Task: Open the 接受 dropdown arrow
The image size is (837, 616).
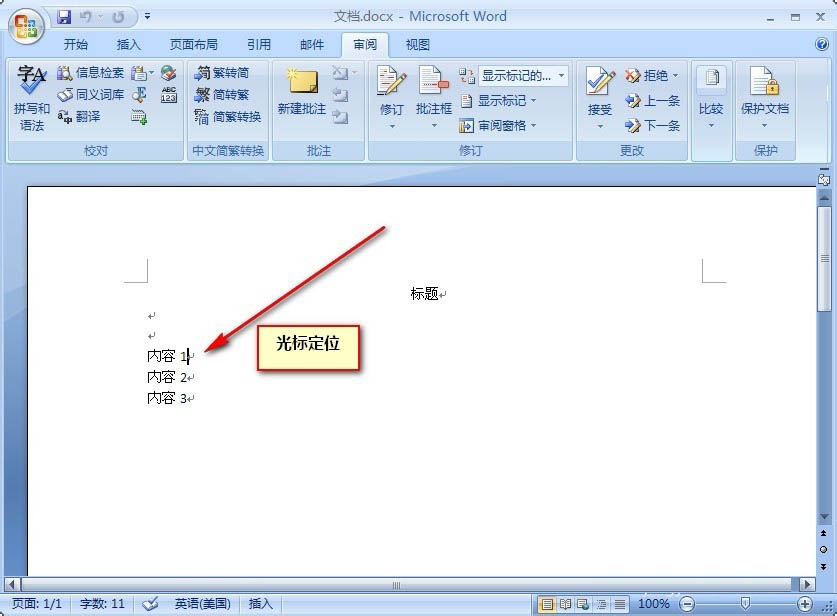Action: pyautogui.click(x=600, y=127)
